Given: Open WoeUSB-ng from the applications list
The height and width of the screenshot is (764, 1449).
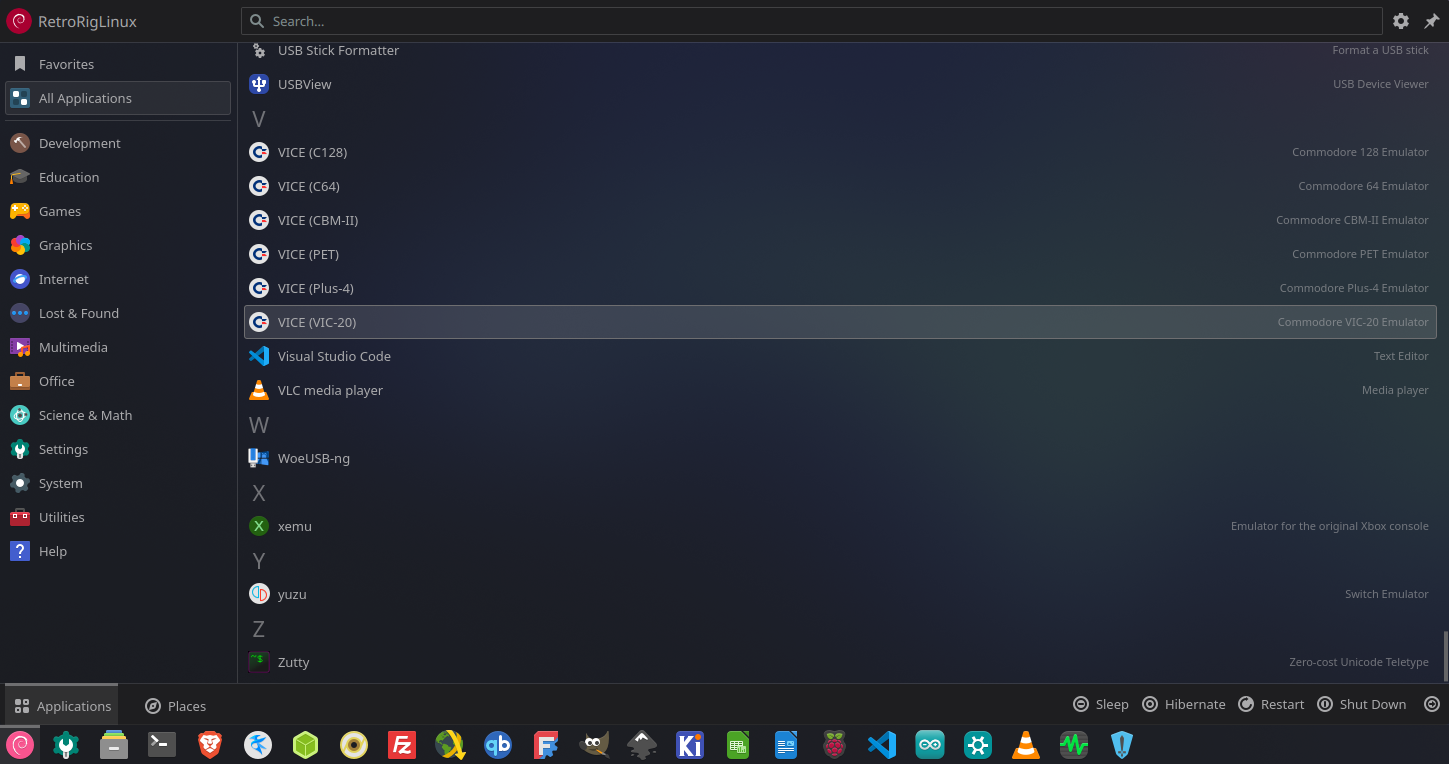Looking at the screenshot, I should pyautogui.click(x=314, y=458).
